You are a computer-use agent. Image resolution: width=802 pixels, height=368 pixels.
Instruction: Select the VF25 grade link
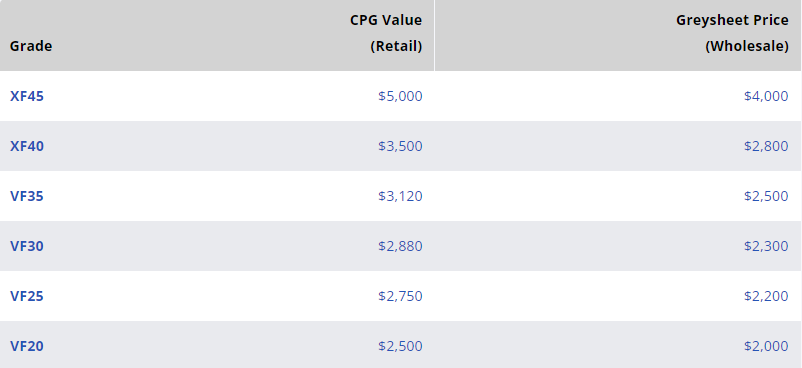point(27,296)
